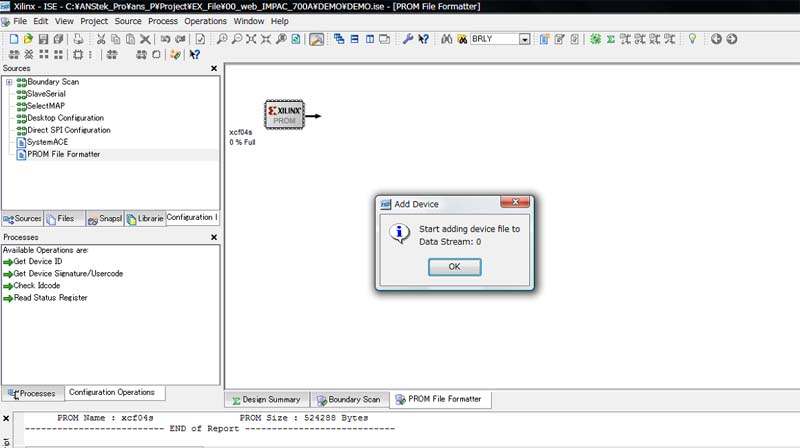Click the Zoom Out magnifier icon
This screenshot has height=448, width=800.
point(237,39)
